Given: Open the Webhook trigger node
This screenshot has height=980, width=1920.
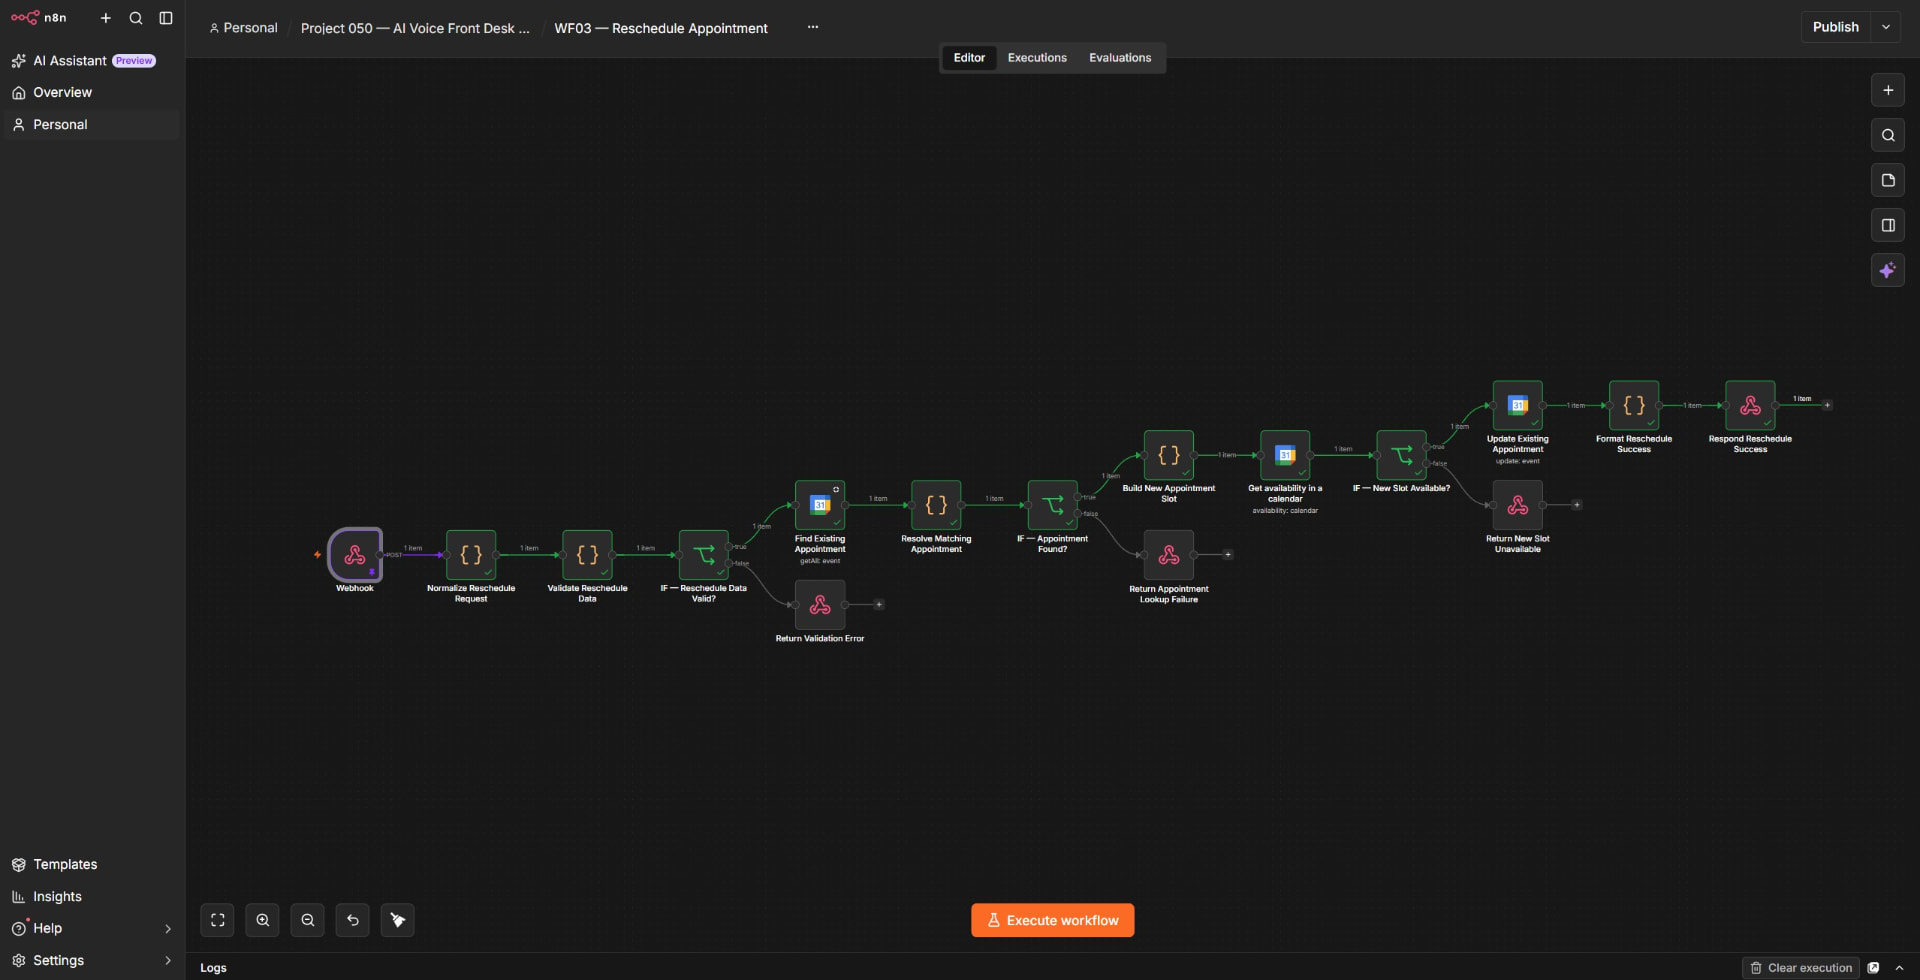Looking at the screenshot, I should (x=355, y=555).
